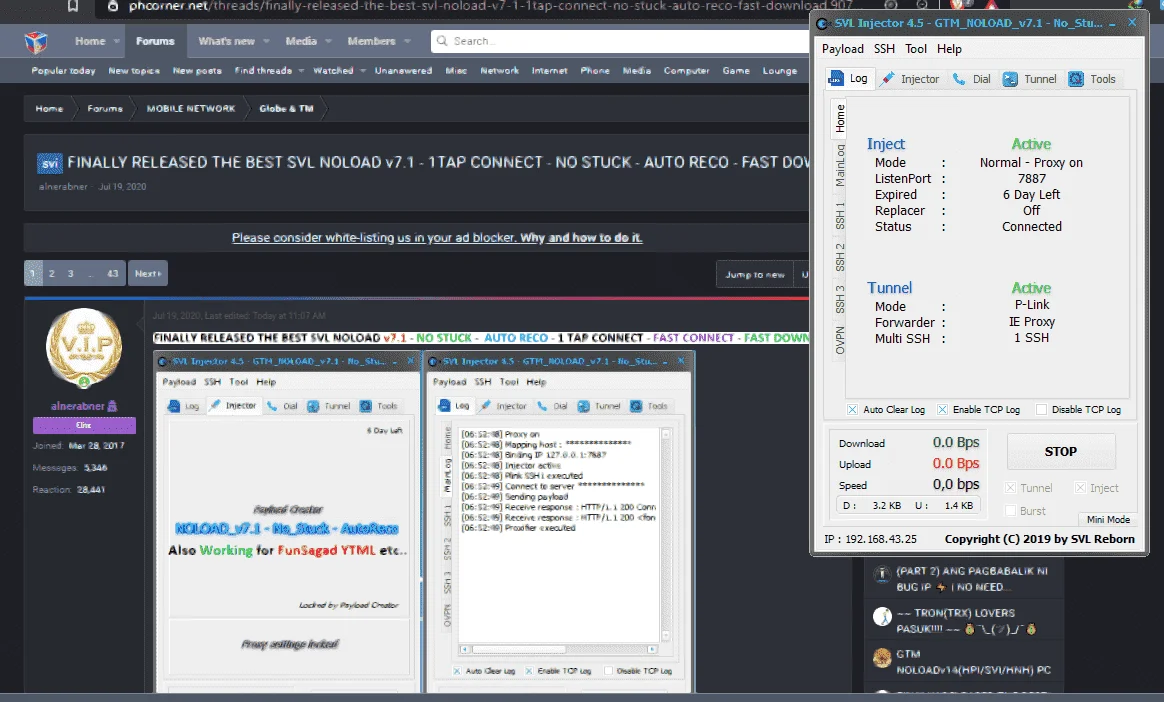Click the Home breadcrumb
1164x702 pixels.
point(49,108)
